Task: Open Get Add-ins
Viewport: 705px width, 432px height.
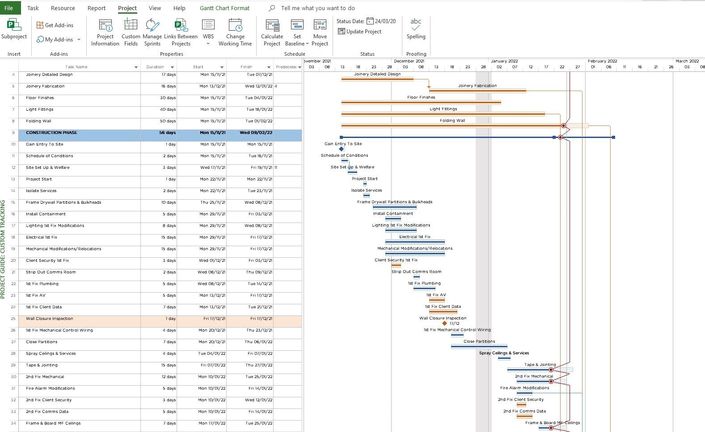Action: (55, 25)
